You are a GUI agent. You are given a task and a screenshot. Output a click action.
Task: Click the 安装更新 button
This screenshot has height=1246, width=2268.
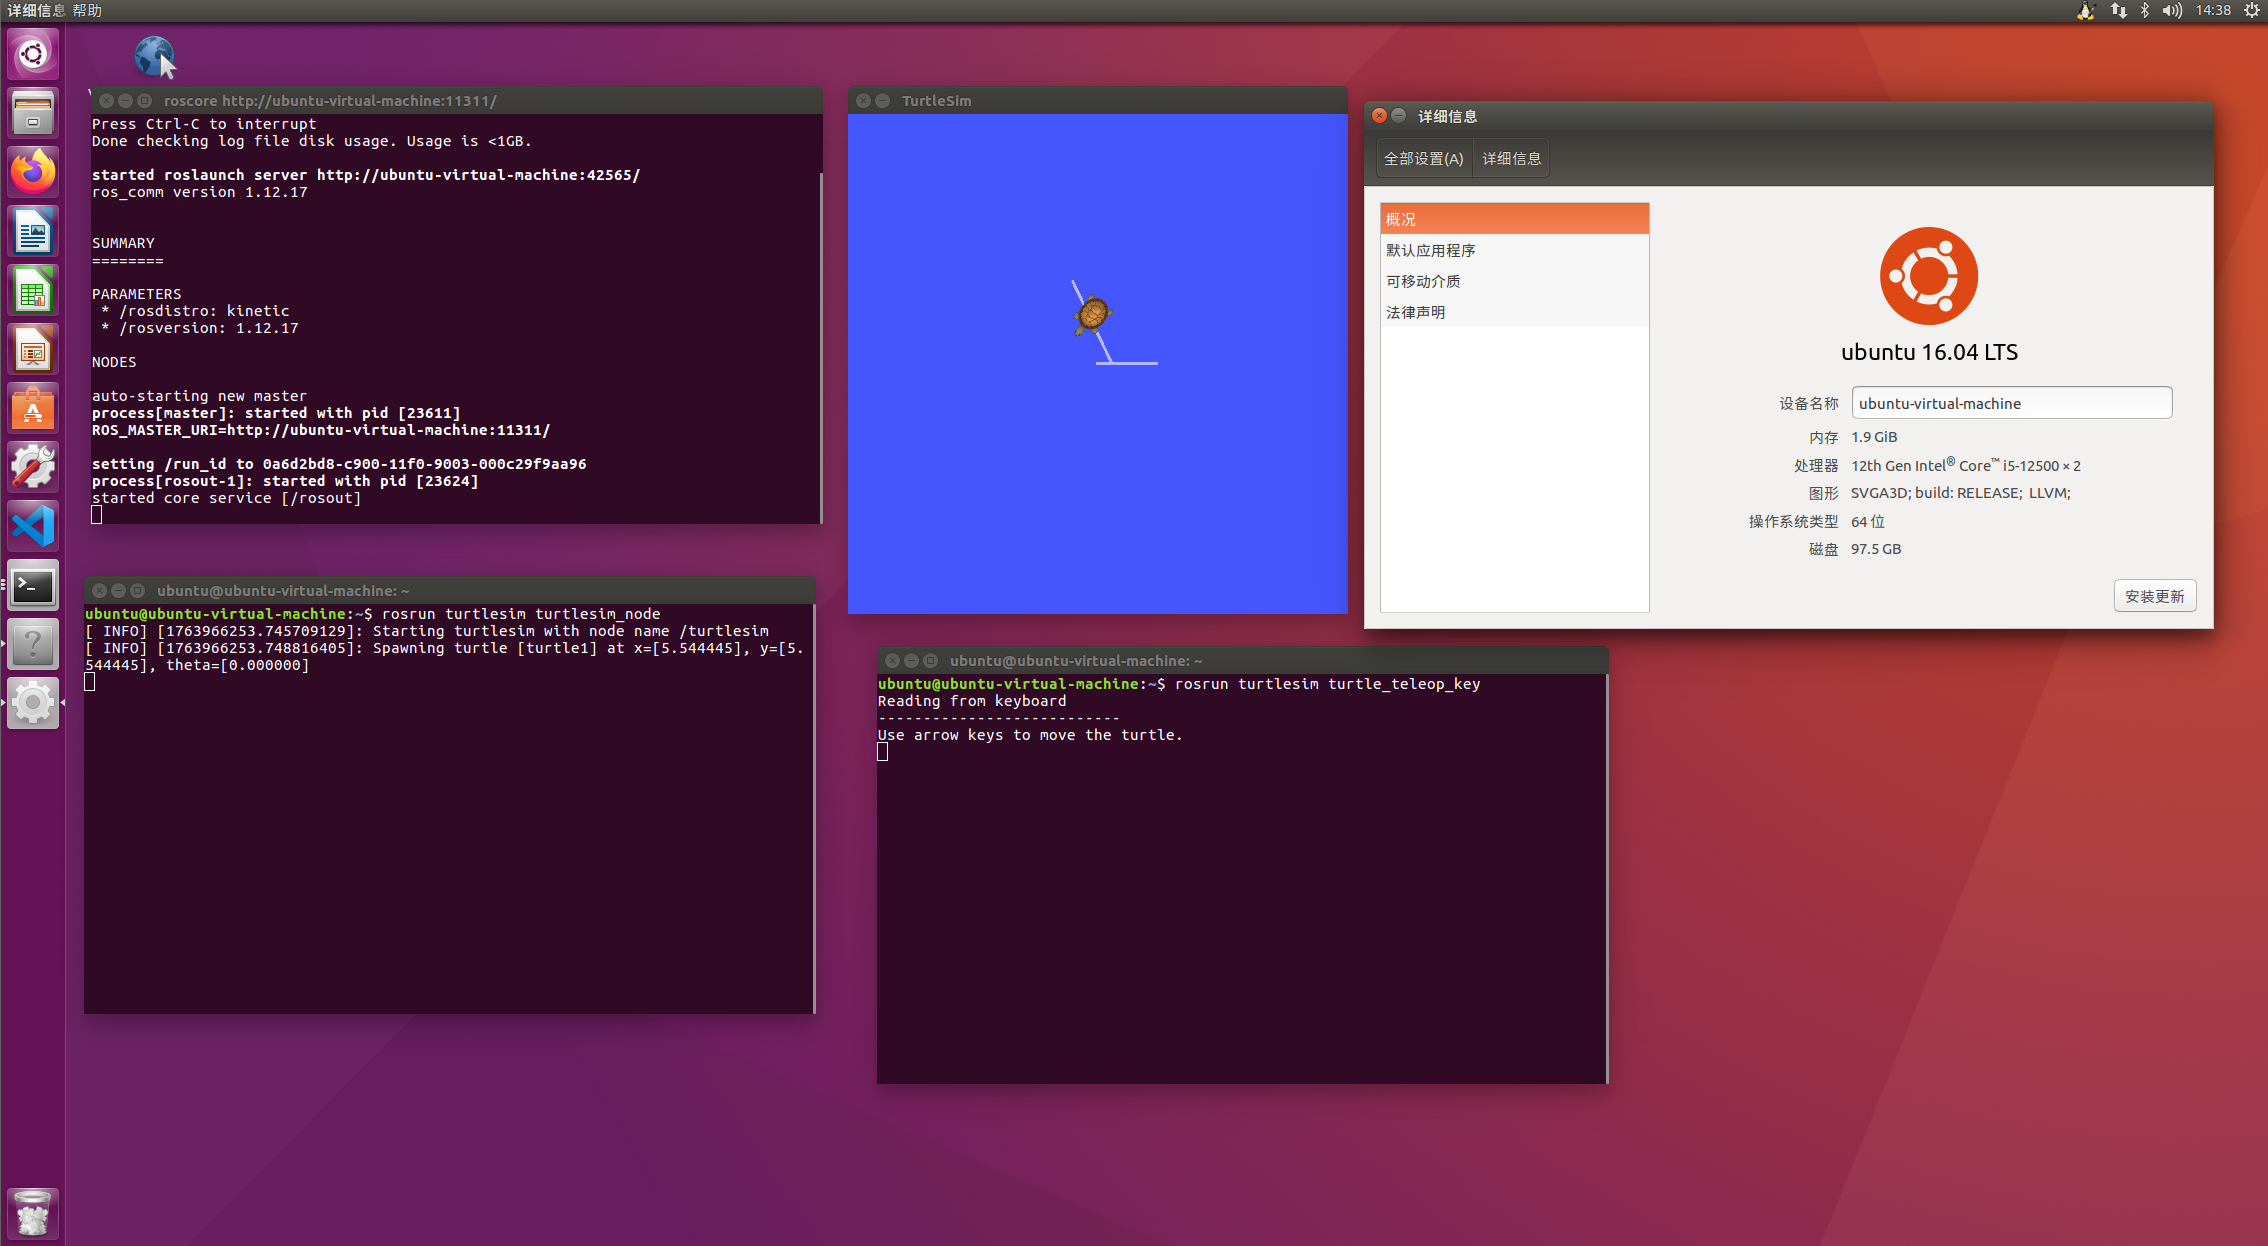coord(2154,596)
